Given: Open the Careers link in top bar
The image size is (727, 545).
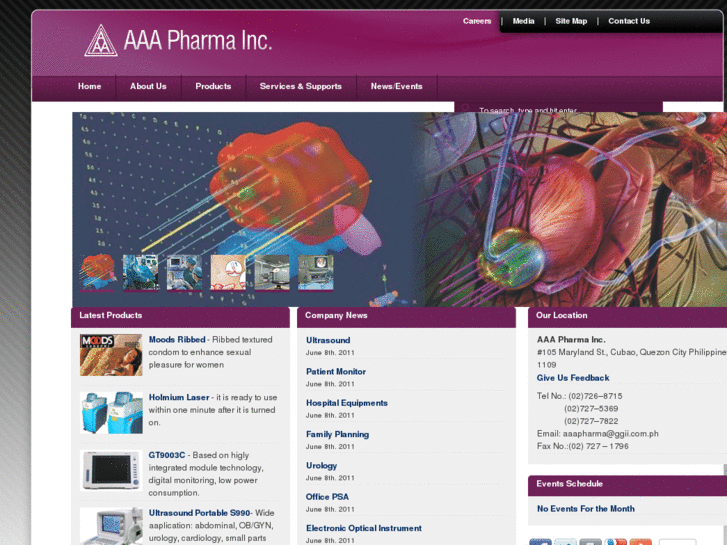Looking at the screenshot, I should click(x=477, y=21).
